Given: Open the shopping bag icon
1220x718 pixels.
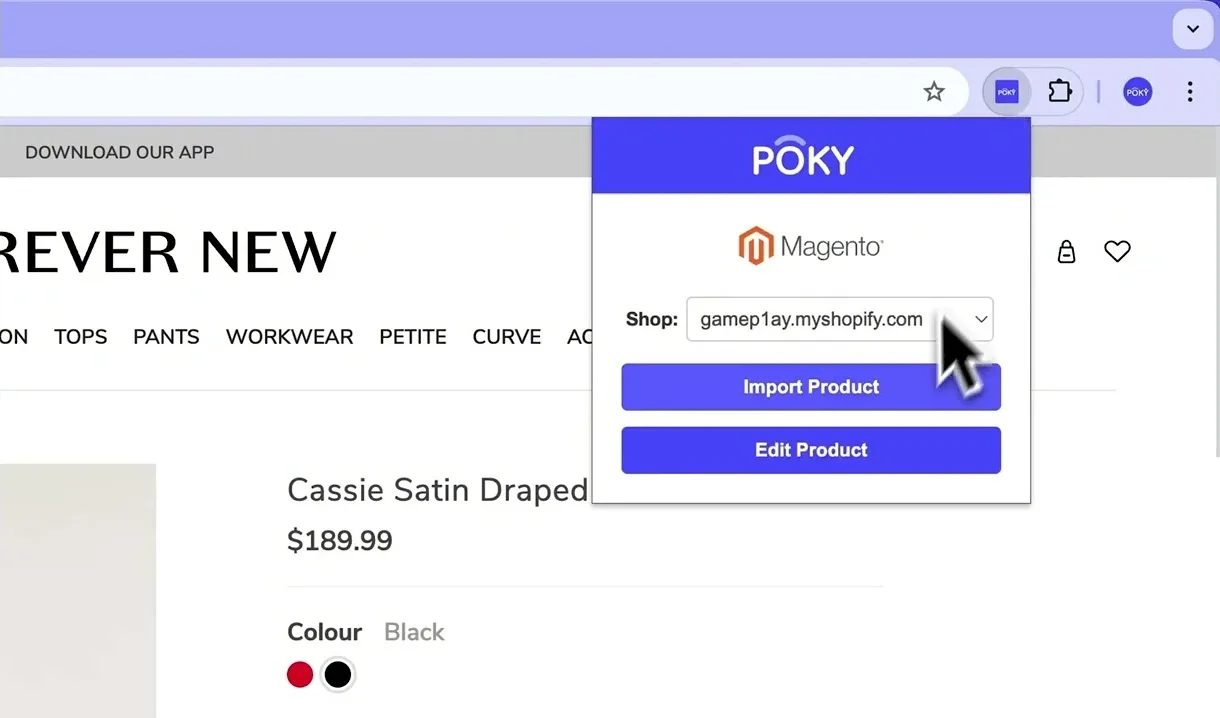Looking at the screenshot, I should click(1066, 251).
